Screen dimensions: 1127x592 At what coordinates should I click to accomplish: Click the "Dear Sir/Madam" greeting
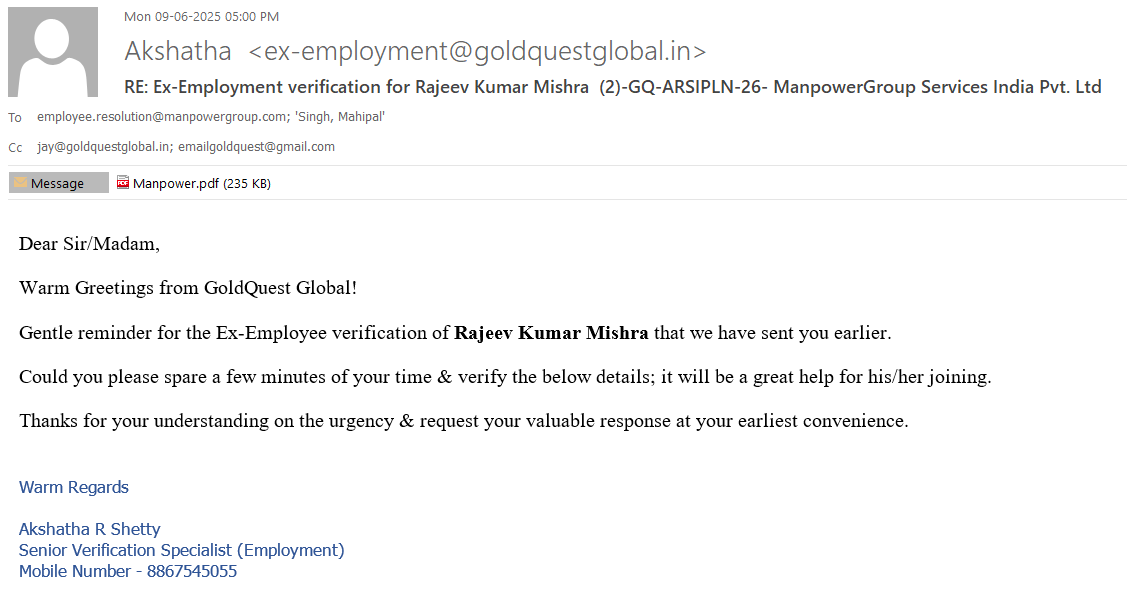click(x=89, y=244)
